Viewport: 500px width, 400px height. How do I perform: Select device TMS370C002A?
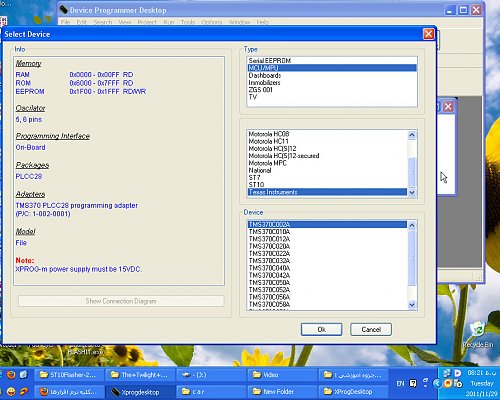pyautogui.click(x=328, y=225)
